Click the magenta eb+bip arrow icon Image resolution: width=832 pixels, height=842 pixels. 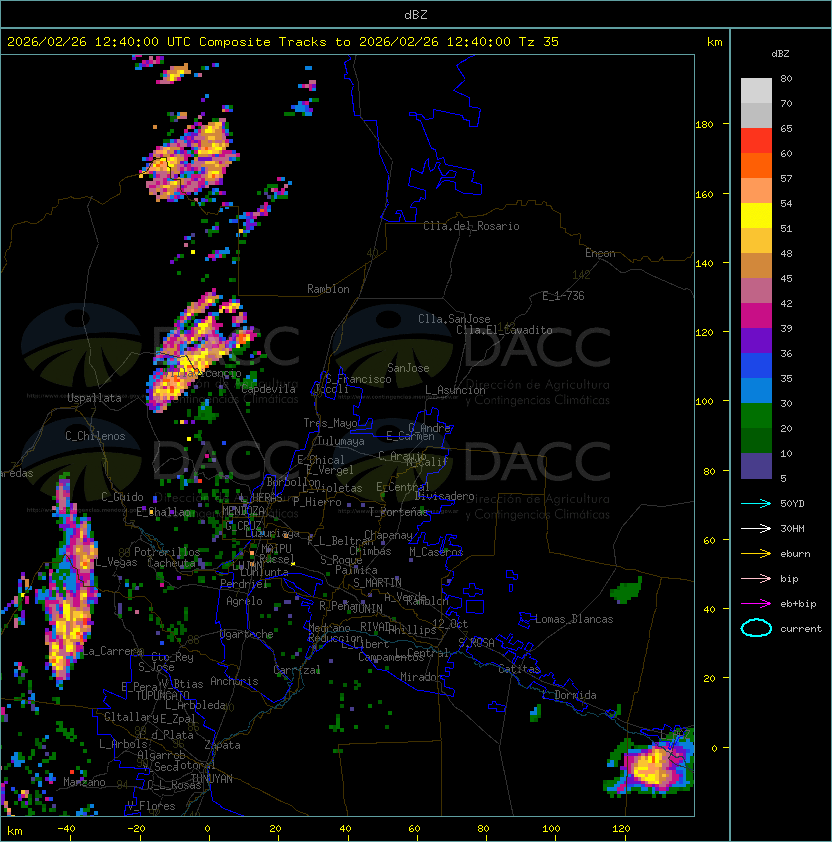[756, 604]
